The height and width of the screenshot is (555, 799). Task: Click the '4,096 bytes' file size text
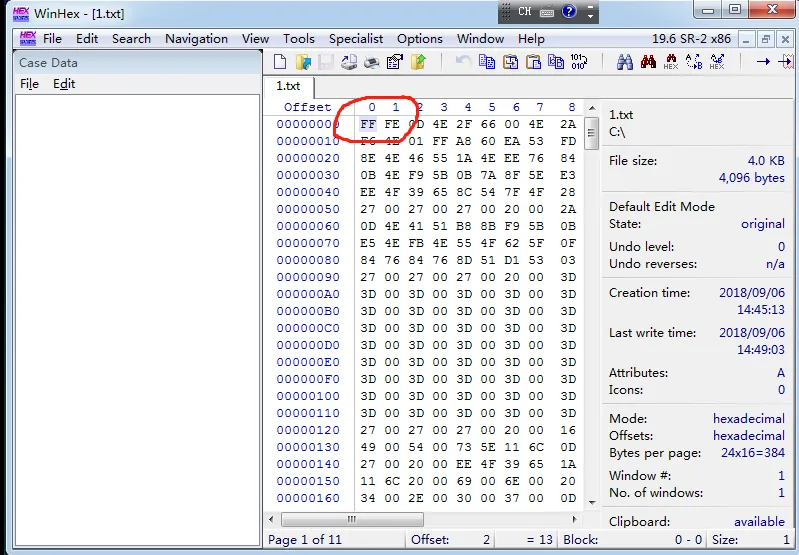click(x=752, y=178)
